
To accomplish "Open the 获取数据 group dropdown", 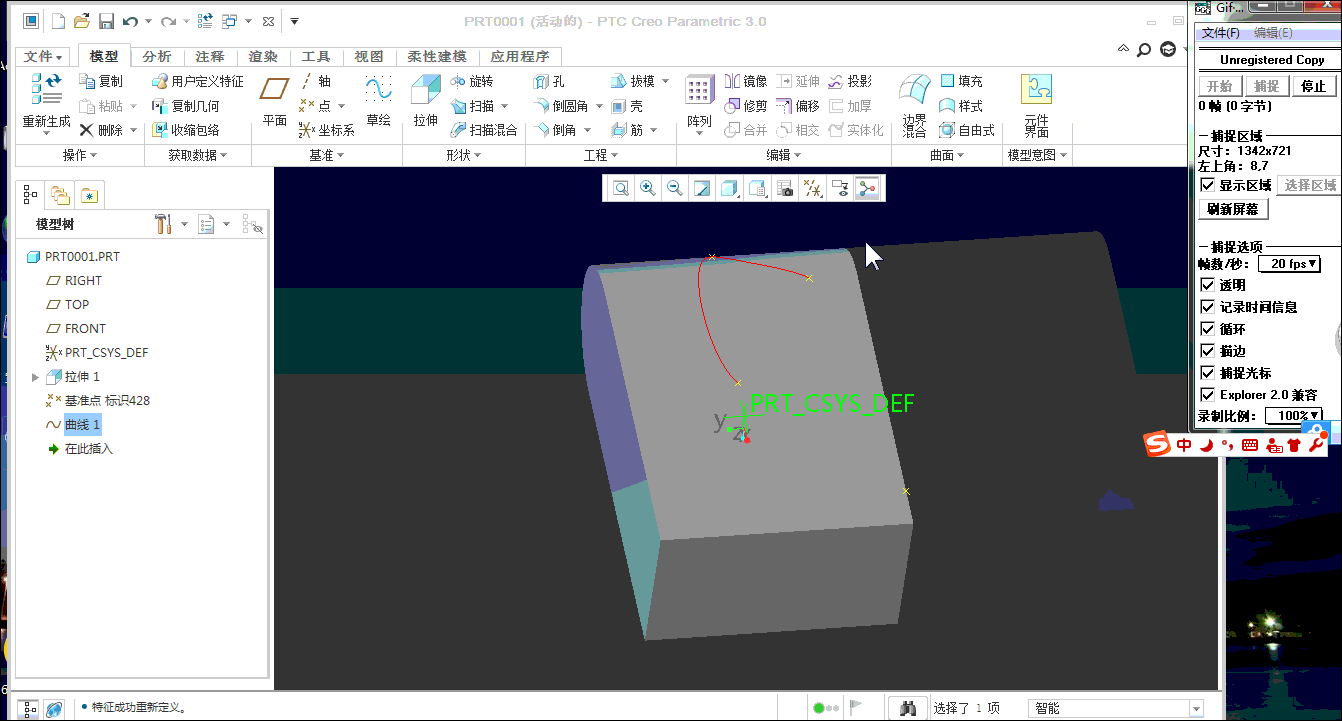I will 197,155.
